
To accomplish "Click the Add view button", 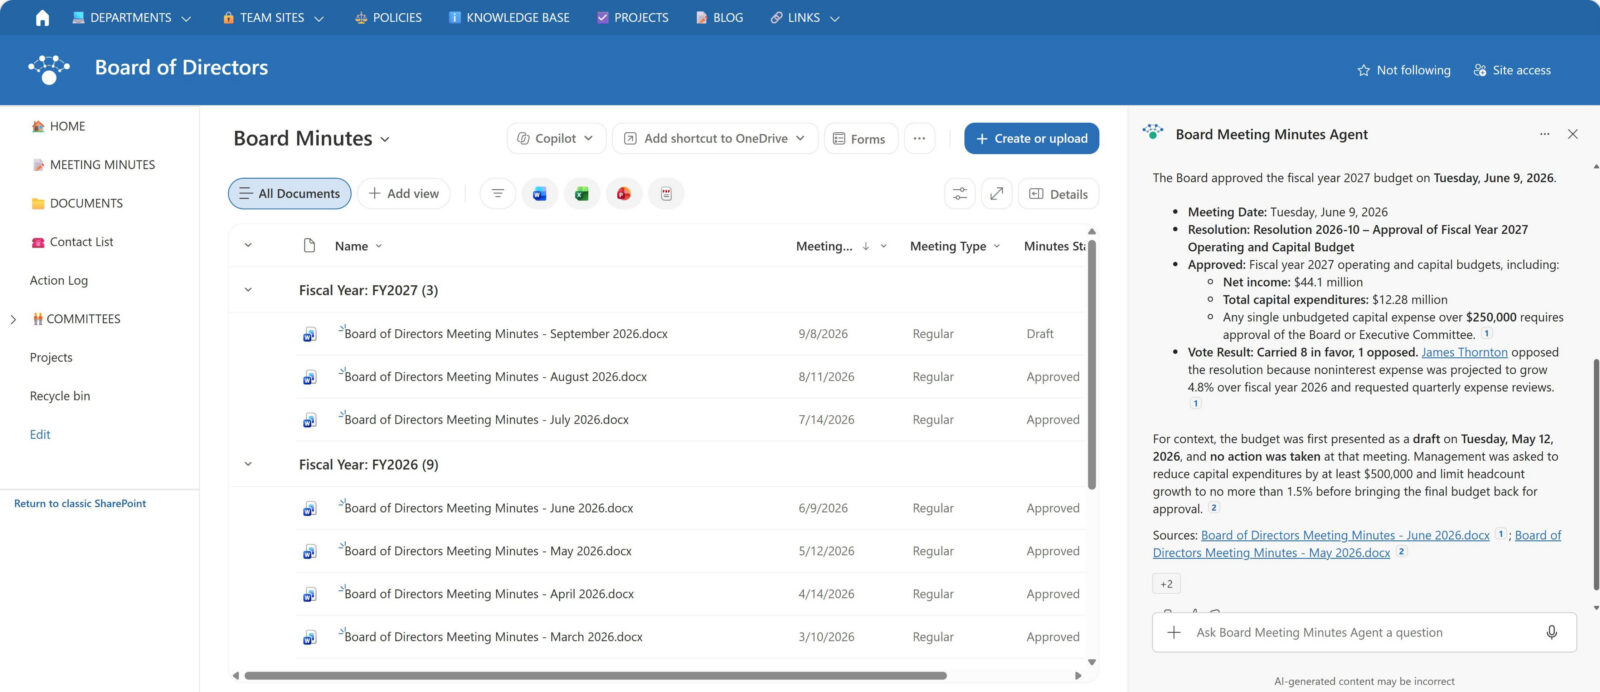I will pyautogui.click(x=404, y=194).
